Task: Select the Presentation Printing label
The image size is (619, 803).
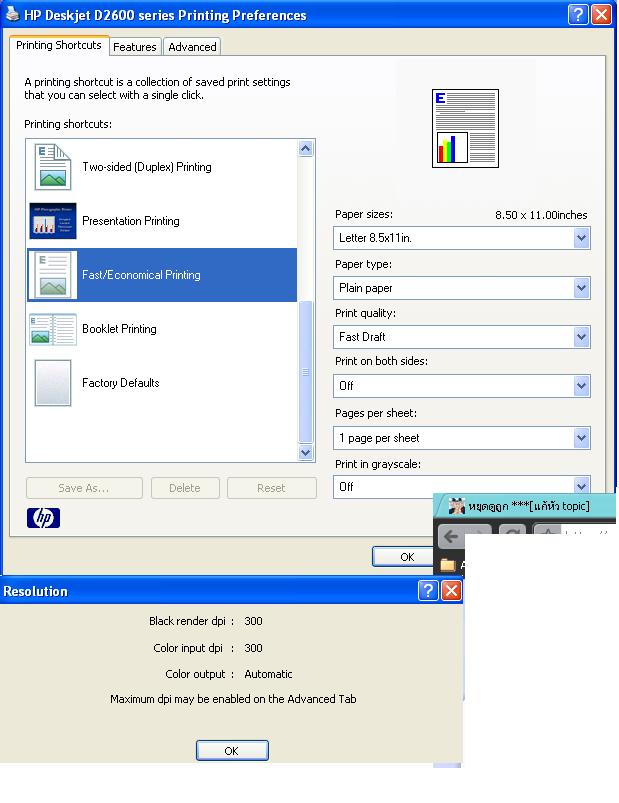Action: tap(131, 221)
